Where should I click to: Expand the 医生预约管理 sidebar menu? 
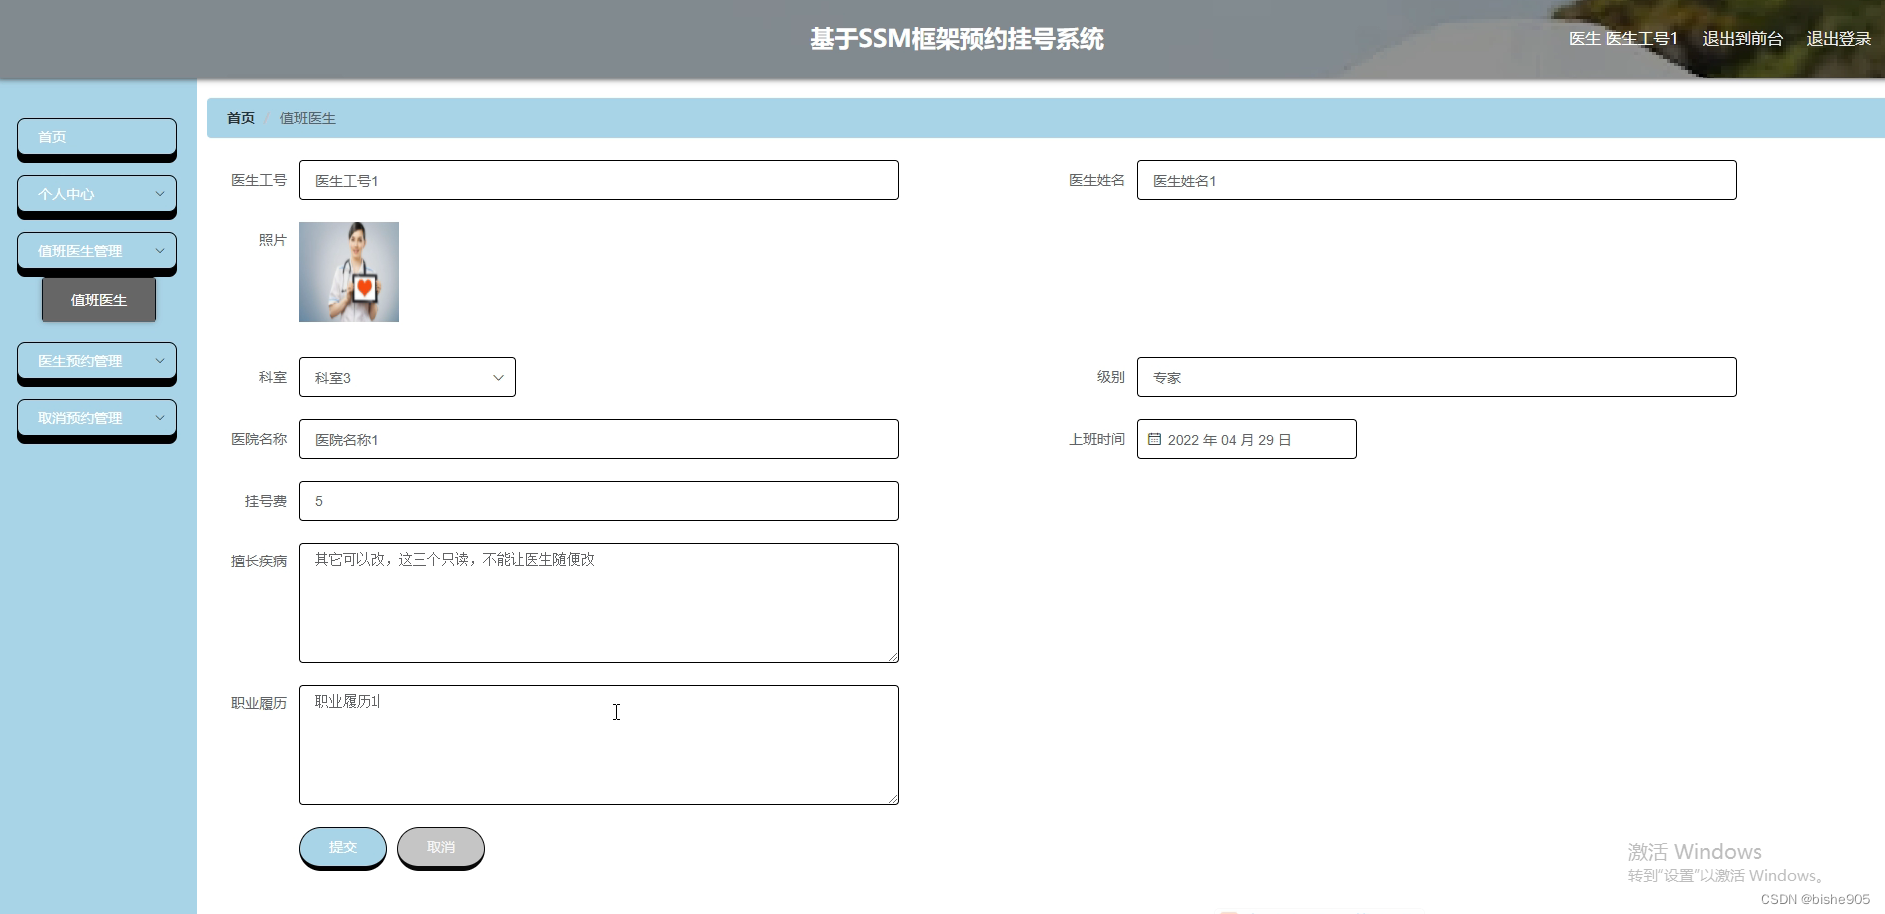96,360
